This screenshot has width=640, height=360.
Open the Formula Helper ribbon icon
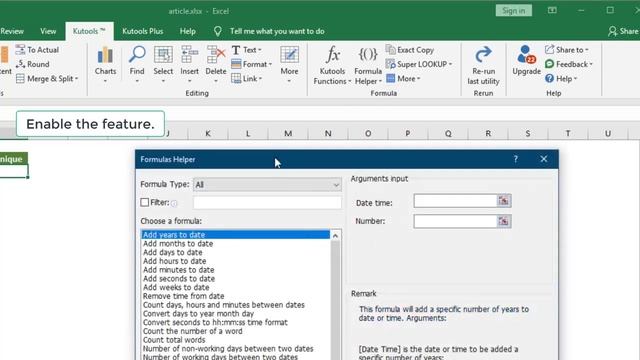click(368, 65)
